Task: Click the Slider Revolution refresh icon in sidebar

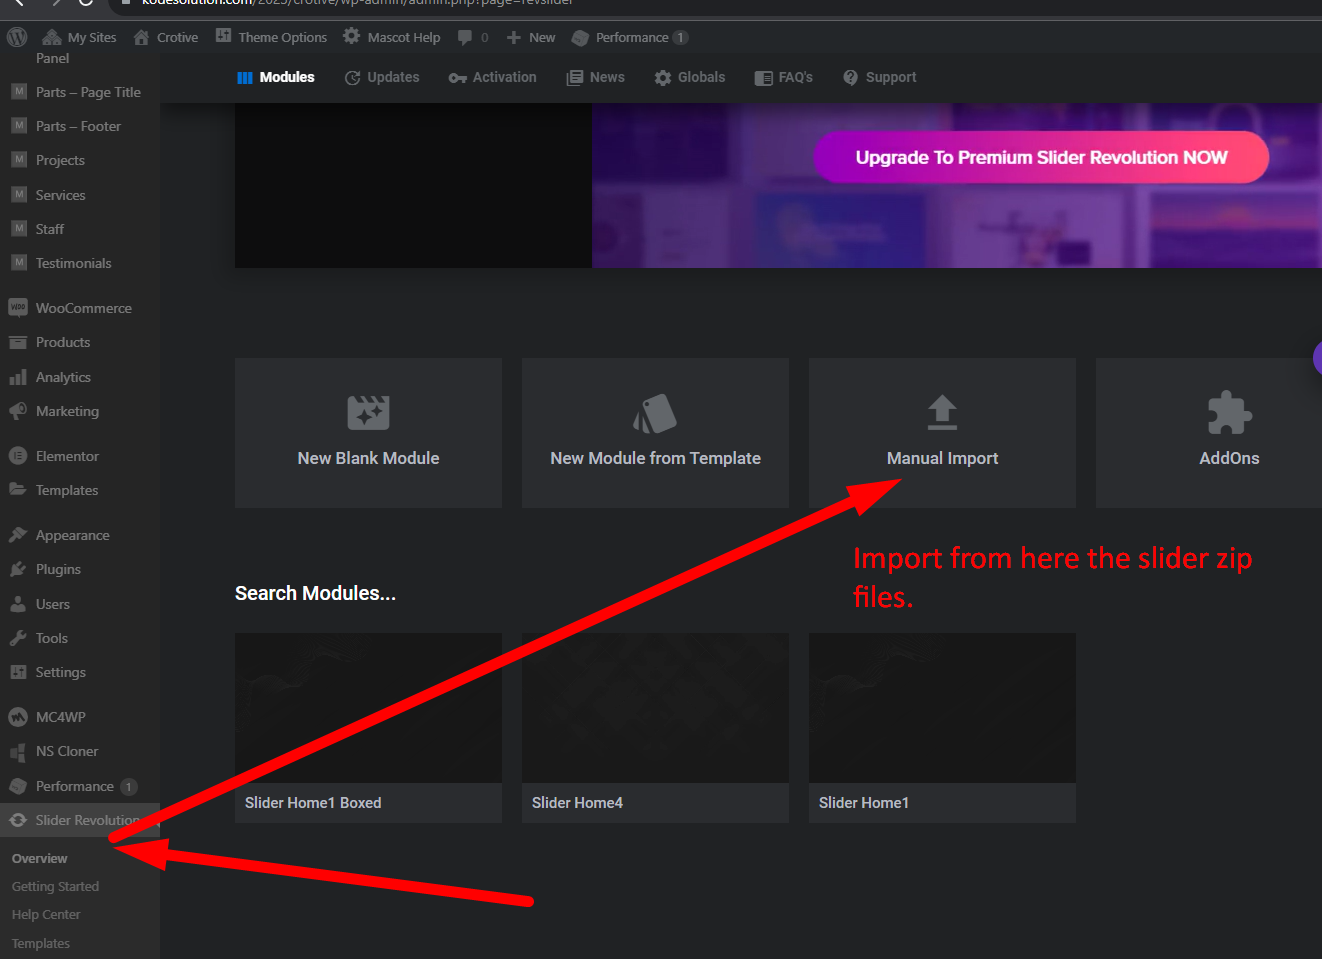Action: click(x=18, y=820)
